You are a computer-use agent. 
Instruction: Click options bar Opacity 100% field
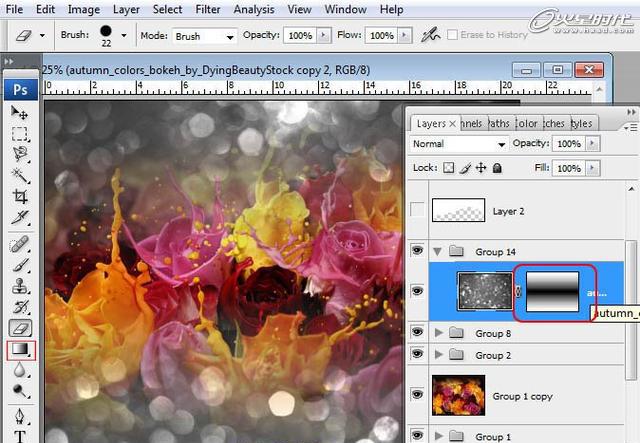point(300,36)
